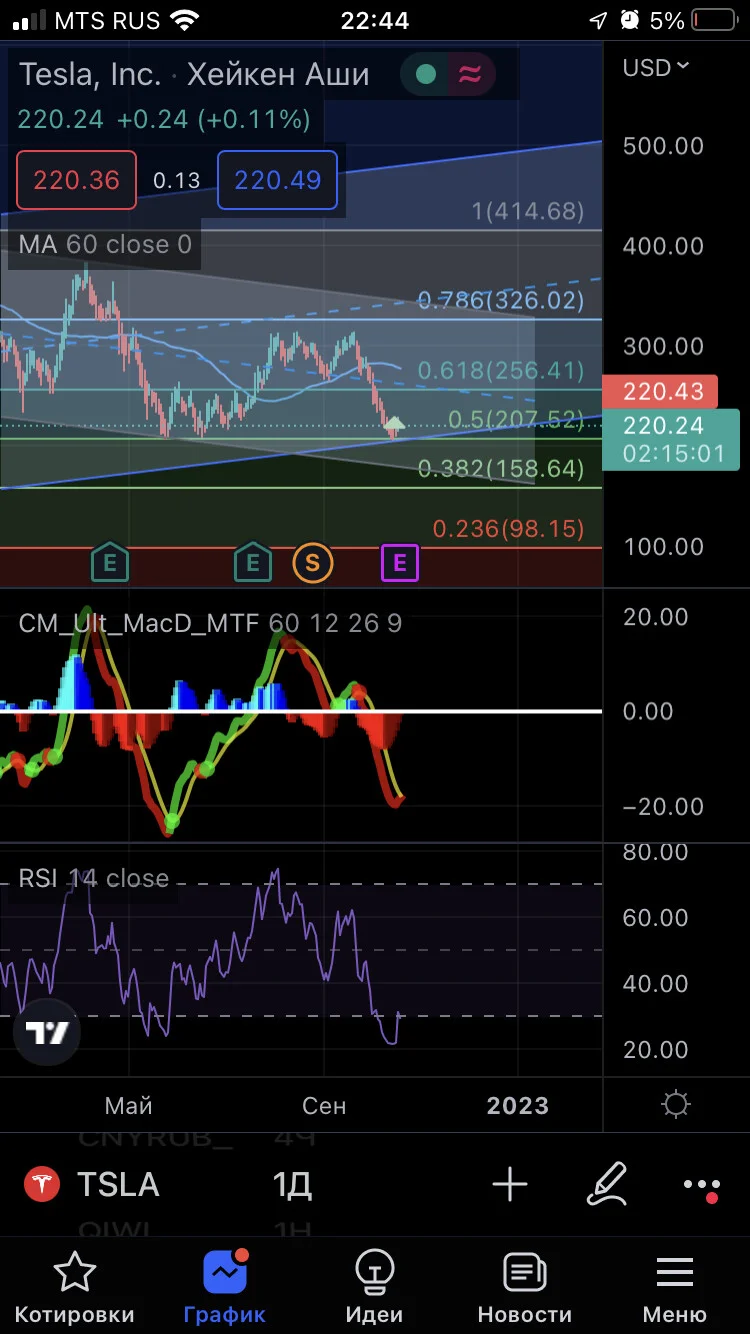Toggle the green market status indicator
750x1334 pixels.
426,75
